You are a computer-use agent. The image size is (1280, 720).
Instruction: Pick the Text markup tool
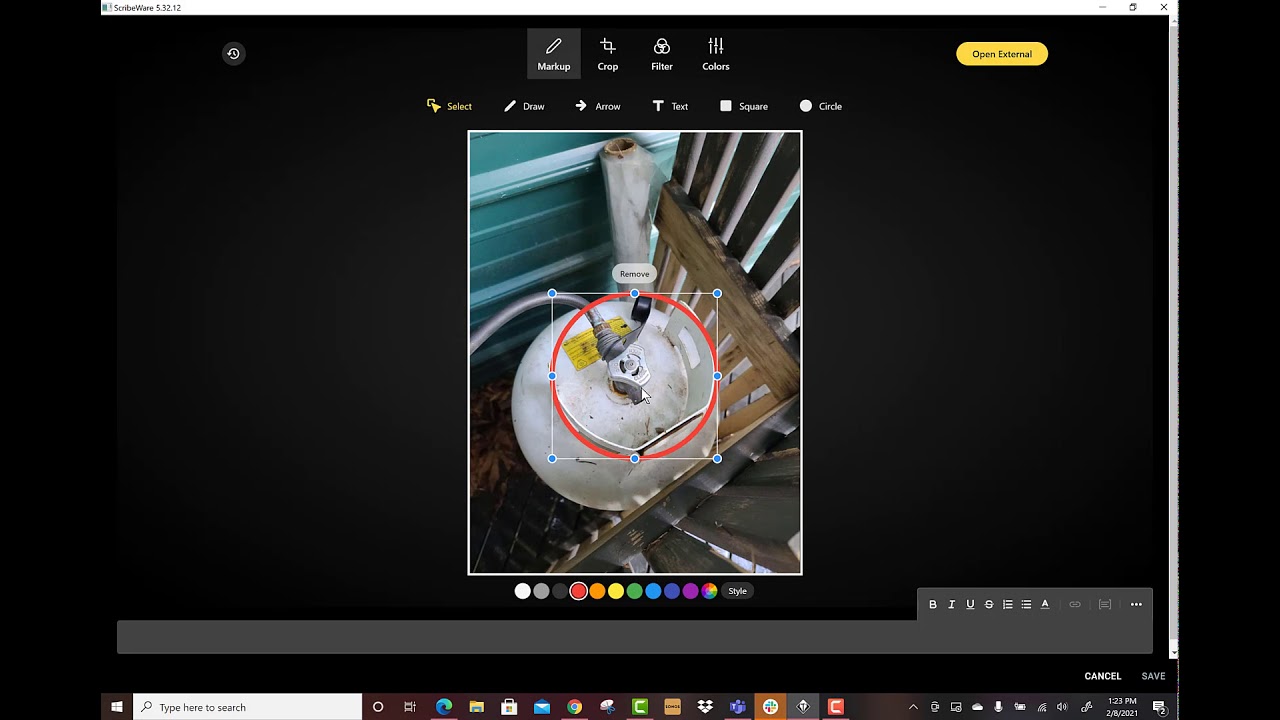(670, 106)
